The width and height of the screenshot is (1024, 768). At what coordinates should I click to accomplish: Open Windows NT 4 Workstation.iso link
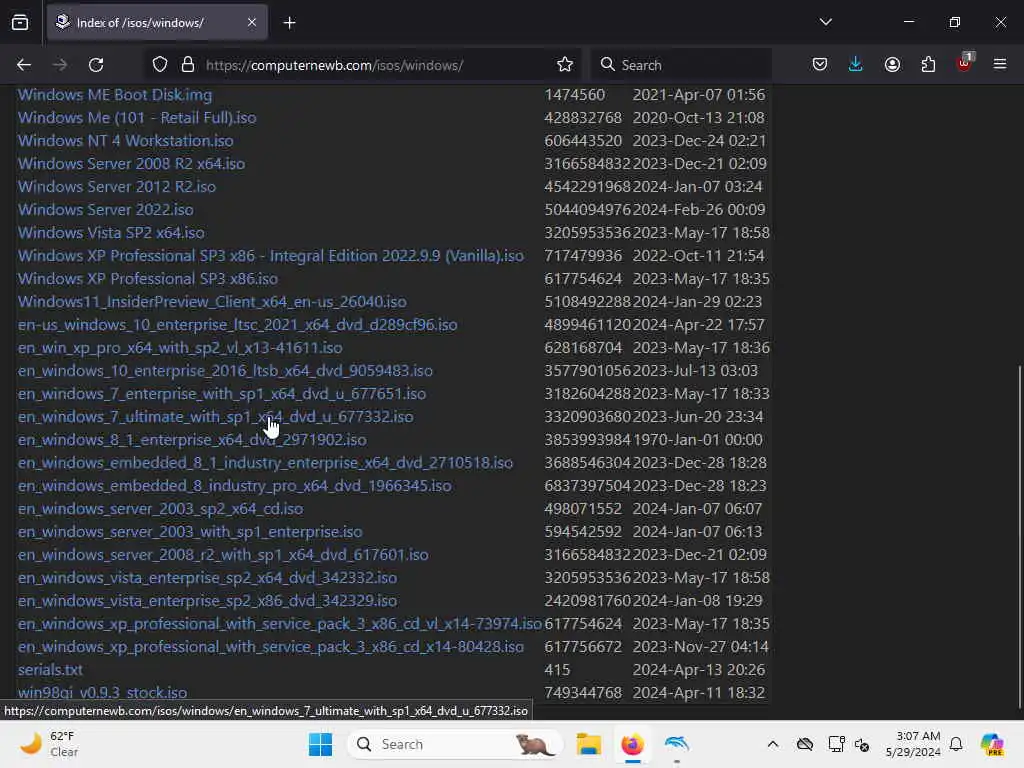pyautogui.click(x=125, y=140)
